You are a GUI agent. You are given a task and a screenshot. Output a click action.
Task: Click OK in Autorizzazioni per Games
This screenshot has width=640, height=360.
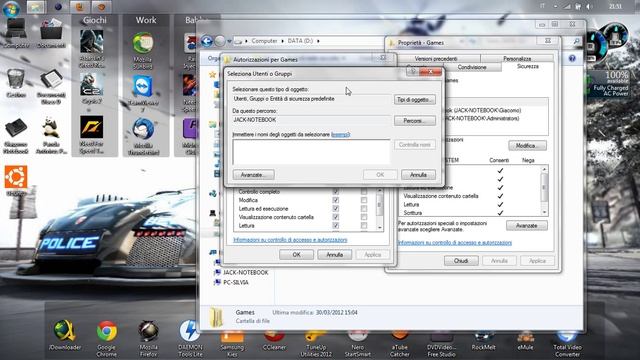tap(296, 255)
